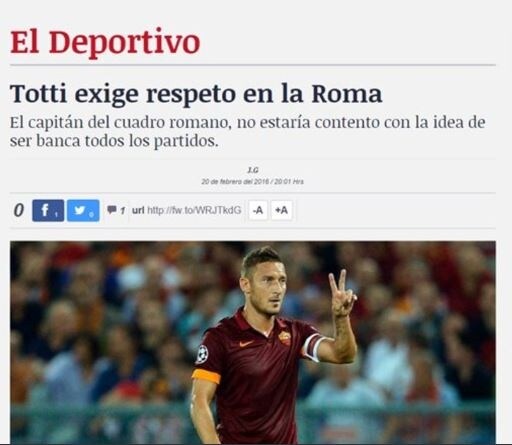Viewport: 512px width, 445px height.
Task: Click the total share counter showing 0
Action: pyautogui.click(x=19, y=210)
